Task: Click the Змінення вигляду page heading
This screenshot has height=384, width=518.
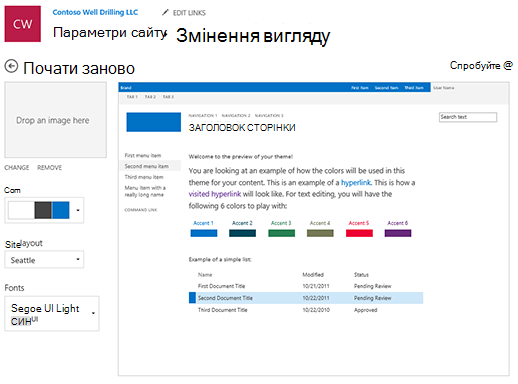Action: pos(253,36)
